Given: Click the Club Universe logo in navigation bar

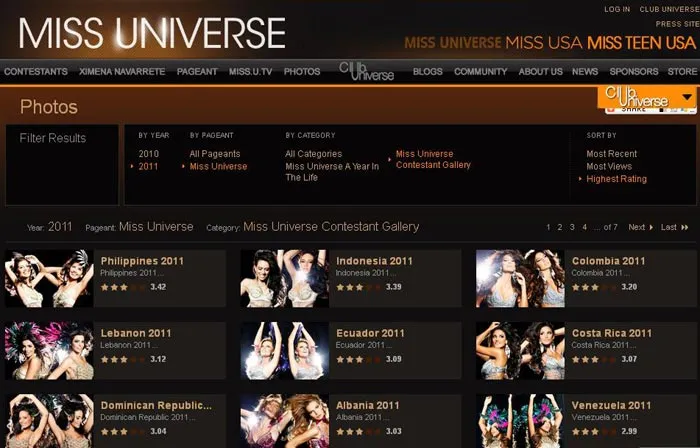Looking at the screenshot, I should (366, 71).
